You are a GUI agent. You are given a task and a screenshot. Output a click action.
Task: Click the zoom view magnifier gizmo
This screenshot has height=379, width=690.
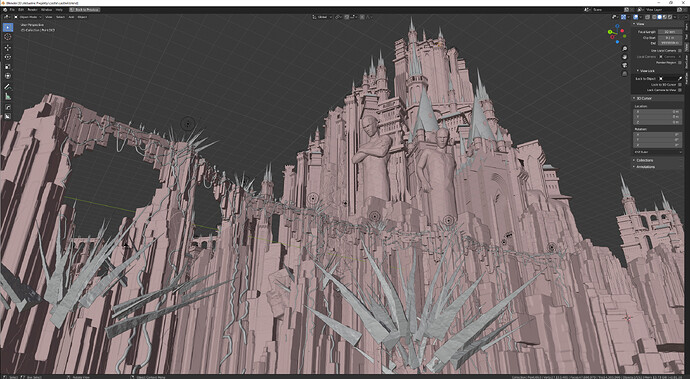click(624, 48)
